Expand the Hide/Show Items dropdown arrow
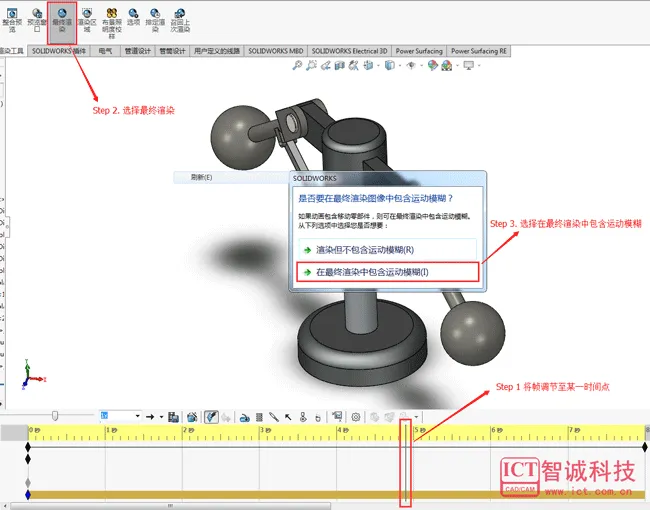Image resolution: width=650 pixels, height=510 pixels. [x=422, y=66]
